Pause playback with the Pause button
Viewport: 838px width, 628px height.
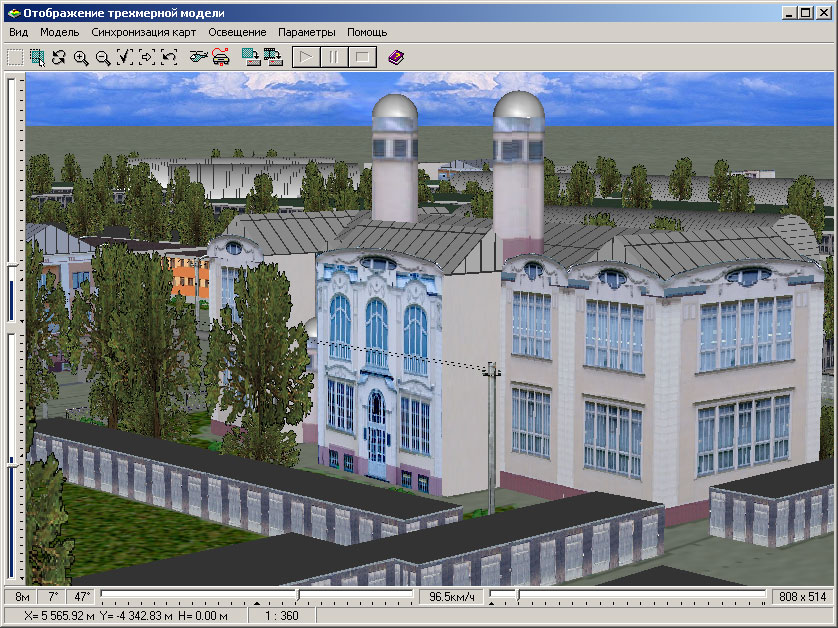(x=334, y=57)
